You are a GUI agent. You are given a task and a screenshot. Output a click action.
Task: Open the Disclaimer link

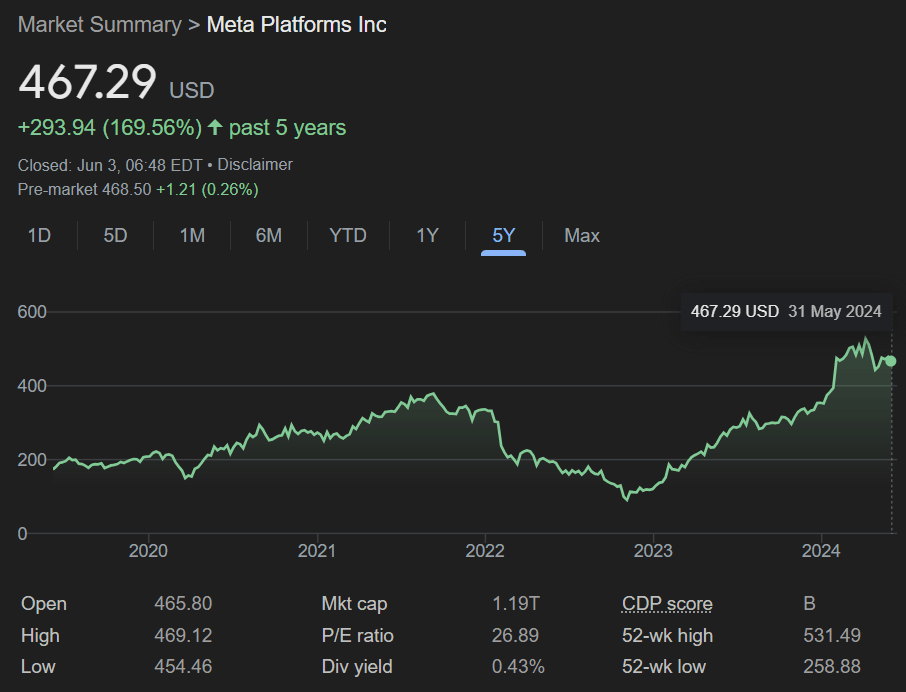[x=255, y=165]
